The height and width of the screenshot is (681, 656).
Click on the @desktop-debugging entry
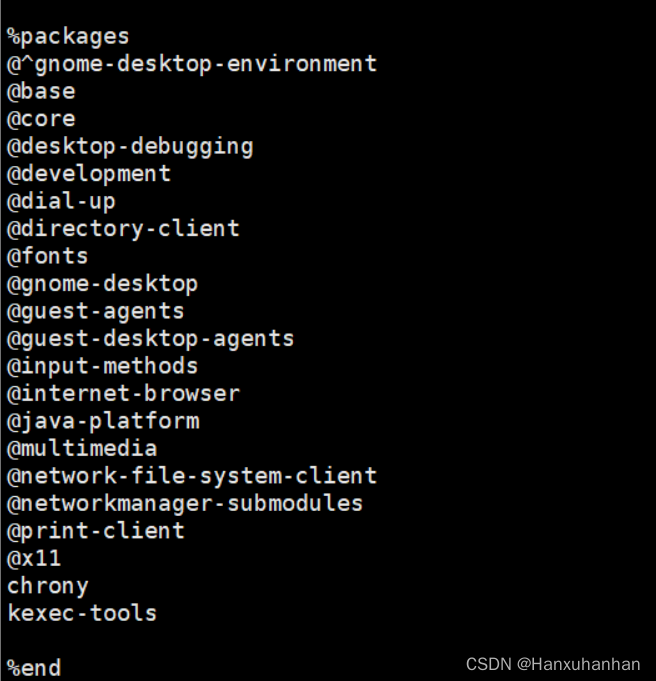click(130, 147)
